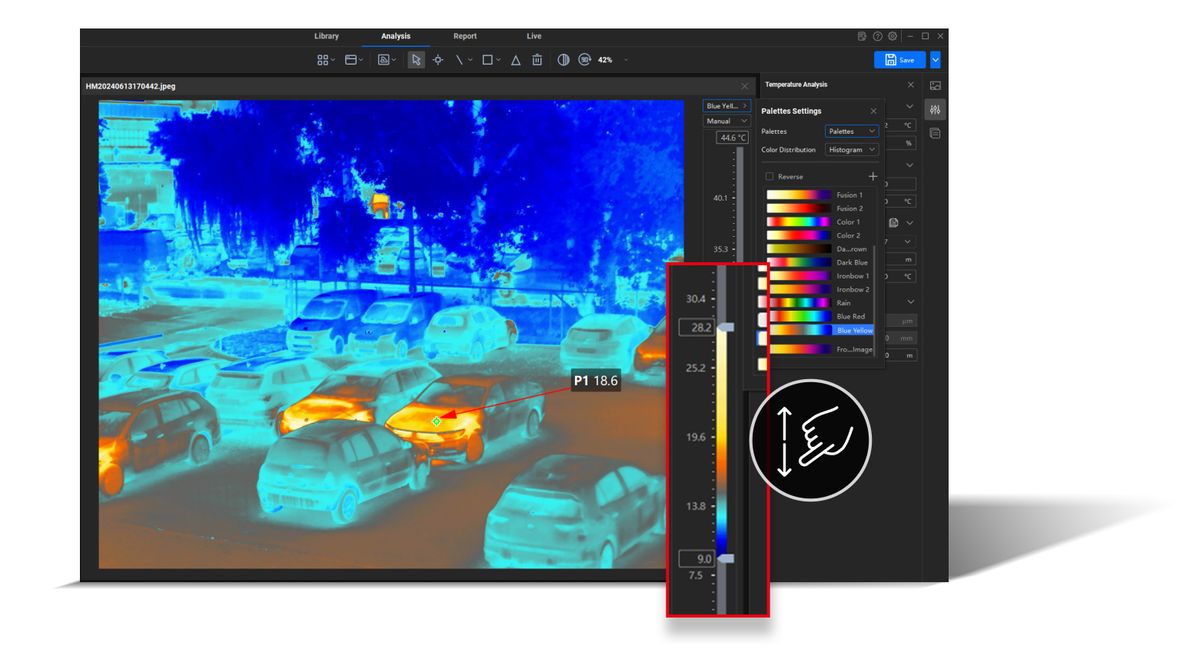The height and width of the screenshot is (666, 1200).
Task: Rotate image 90 degrees
Action: click(585, 60)
